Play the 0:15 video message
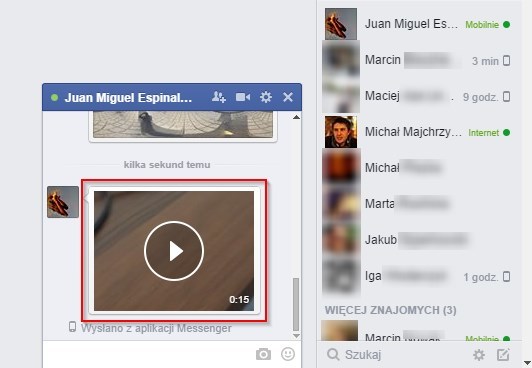 coord(174,251)
